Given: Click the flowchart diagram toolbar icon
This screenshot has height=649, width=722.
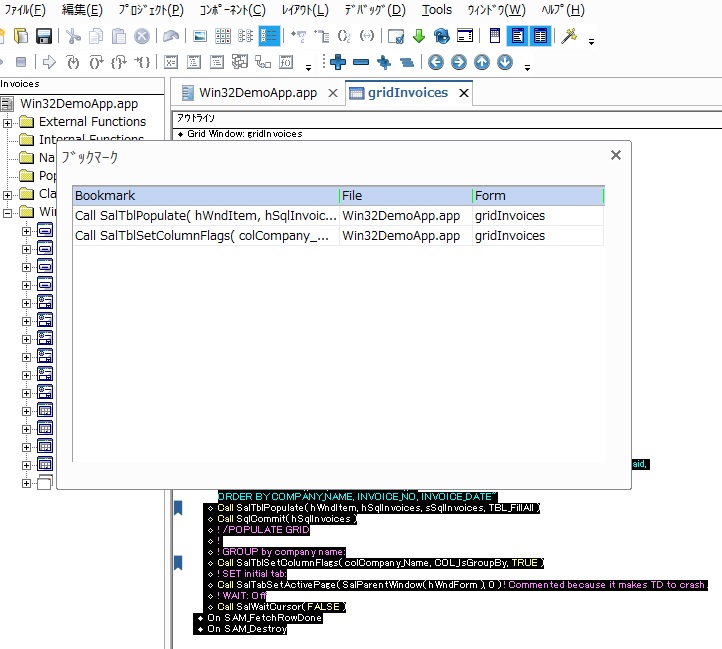Looking at the screenshot, I should tap(263, 62).
